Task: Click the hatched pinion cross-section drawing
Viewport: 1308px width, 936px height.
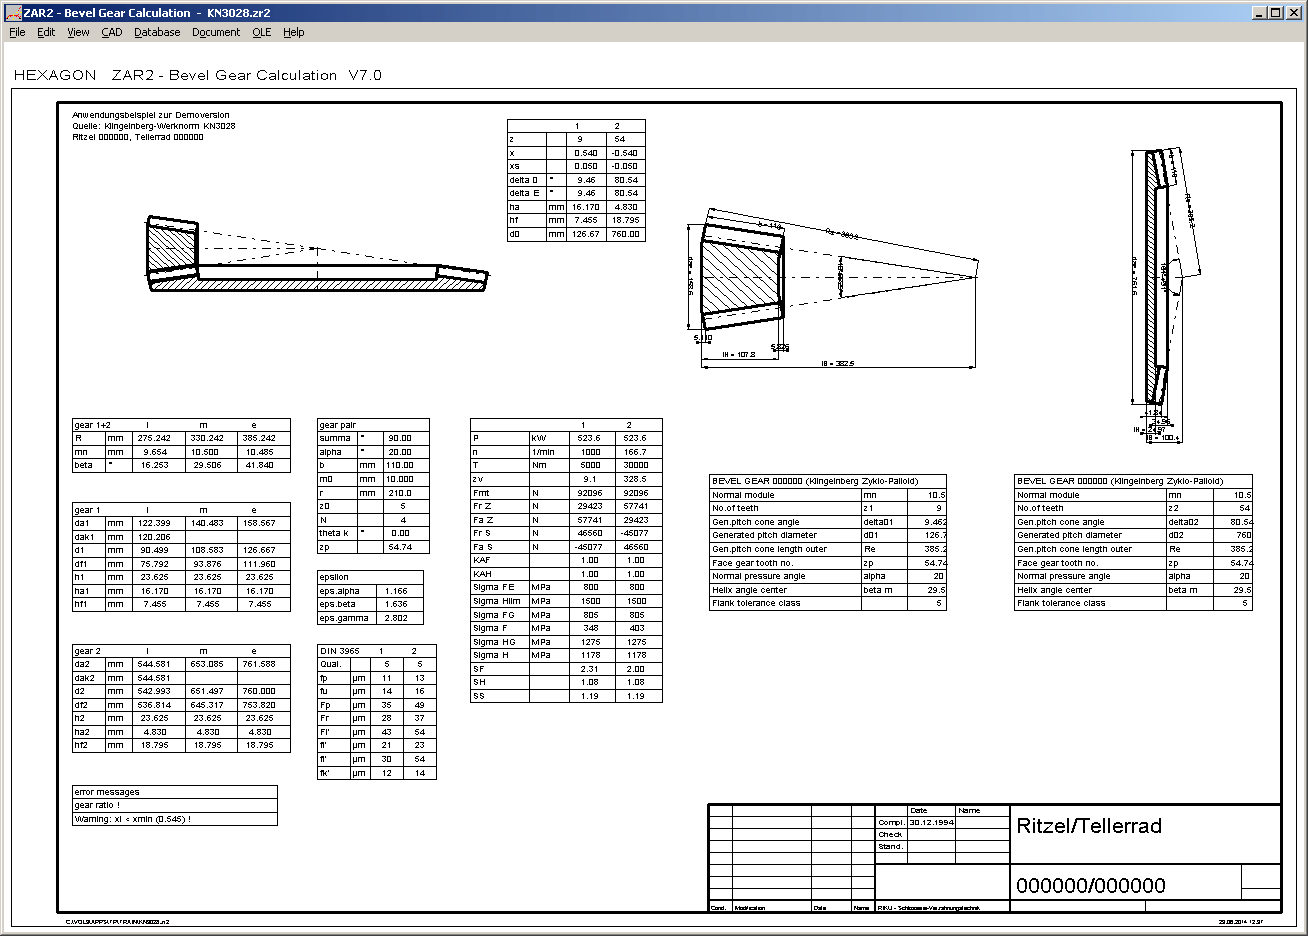Action: click(740, 277)
